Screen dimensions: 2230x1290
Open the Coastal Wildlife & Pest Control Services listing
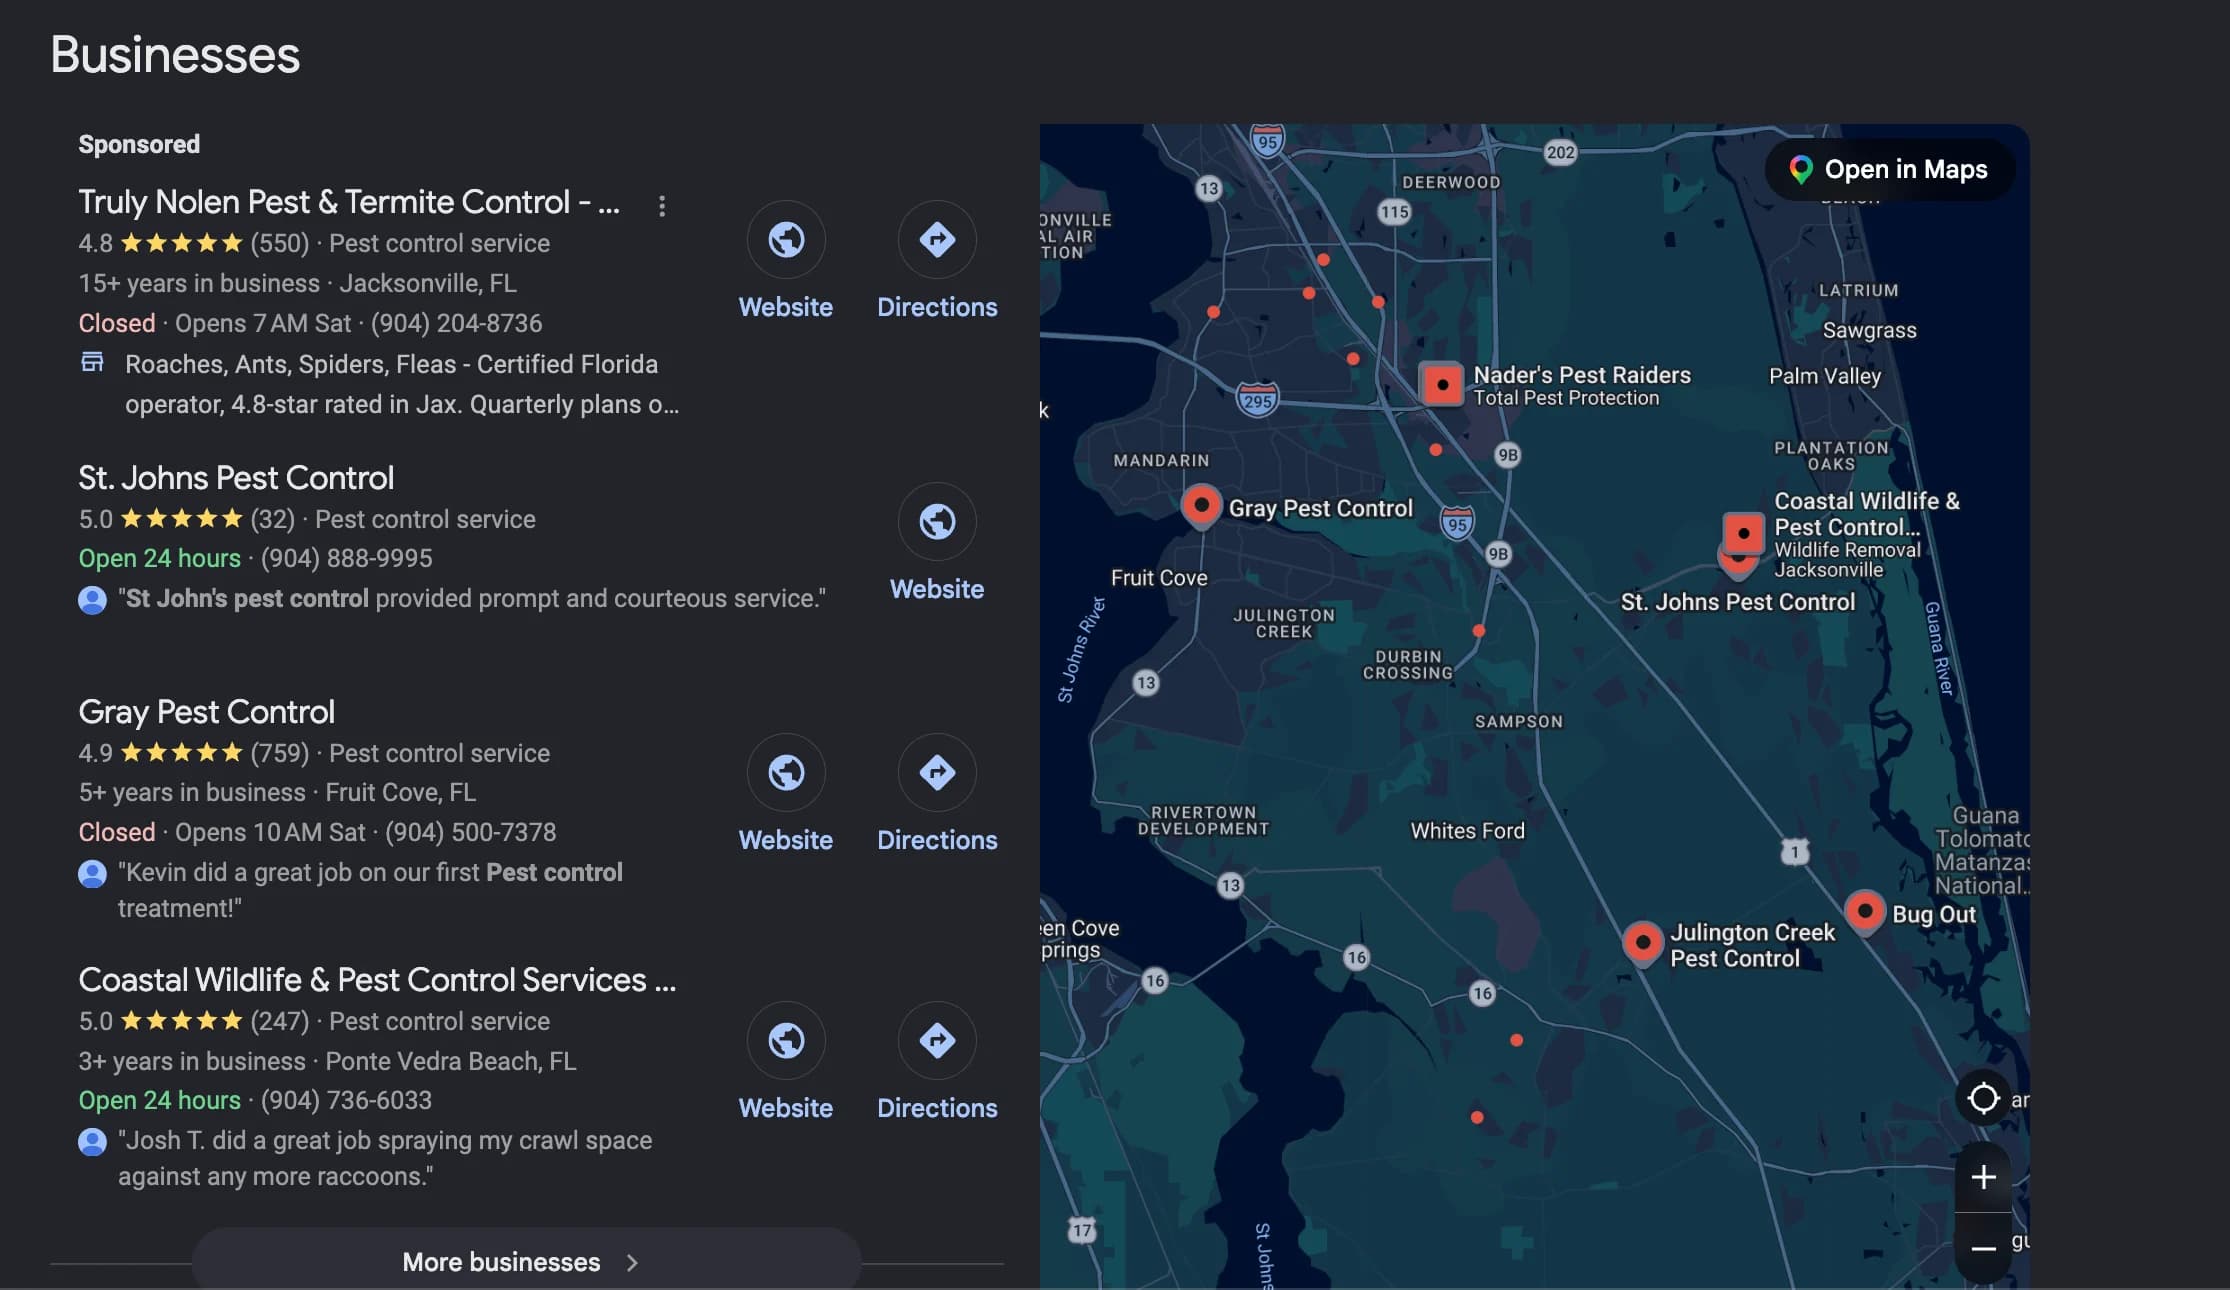click(377, 980)
